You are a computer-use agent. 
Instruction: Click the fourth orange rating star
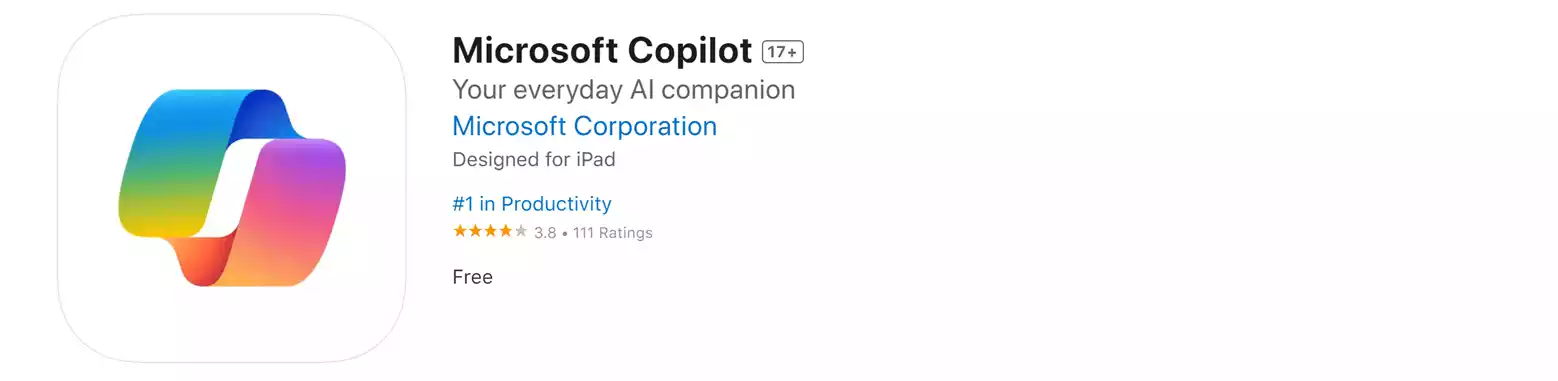tap(505, 232)
